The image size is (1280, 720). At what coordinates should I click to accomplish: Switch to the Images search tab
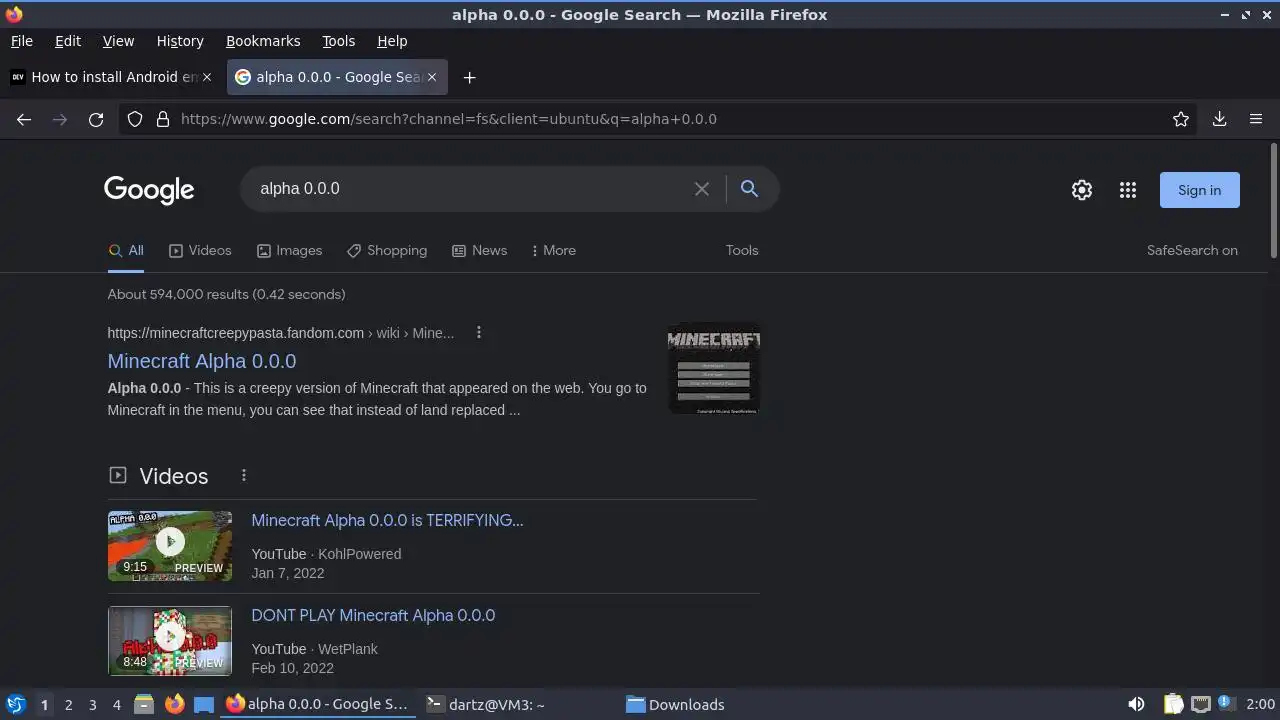pyautogui.click(x=289, y=251)
